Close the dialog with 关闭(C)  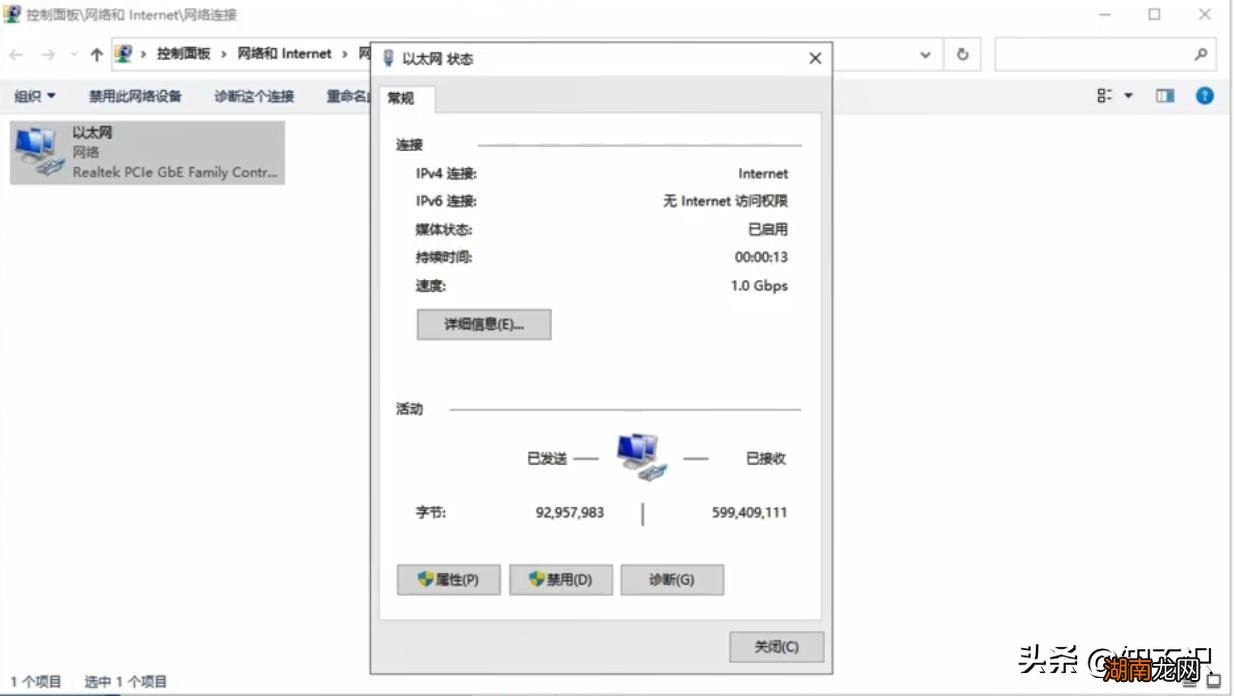pyautogui.click(x=775, y=647)
